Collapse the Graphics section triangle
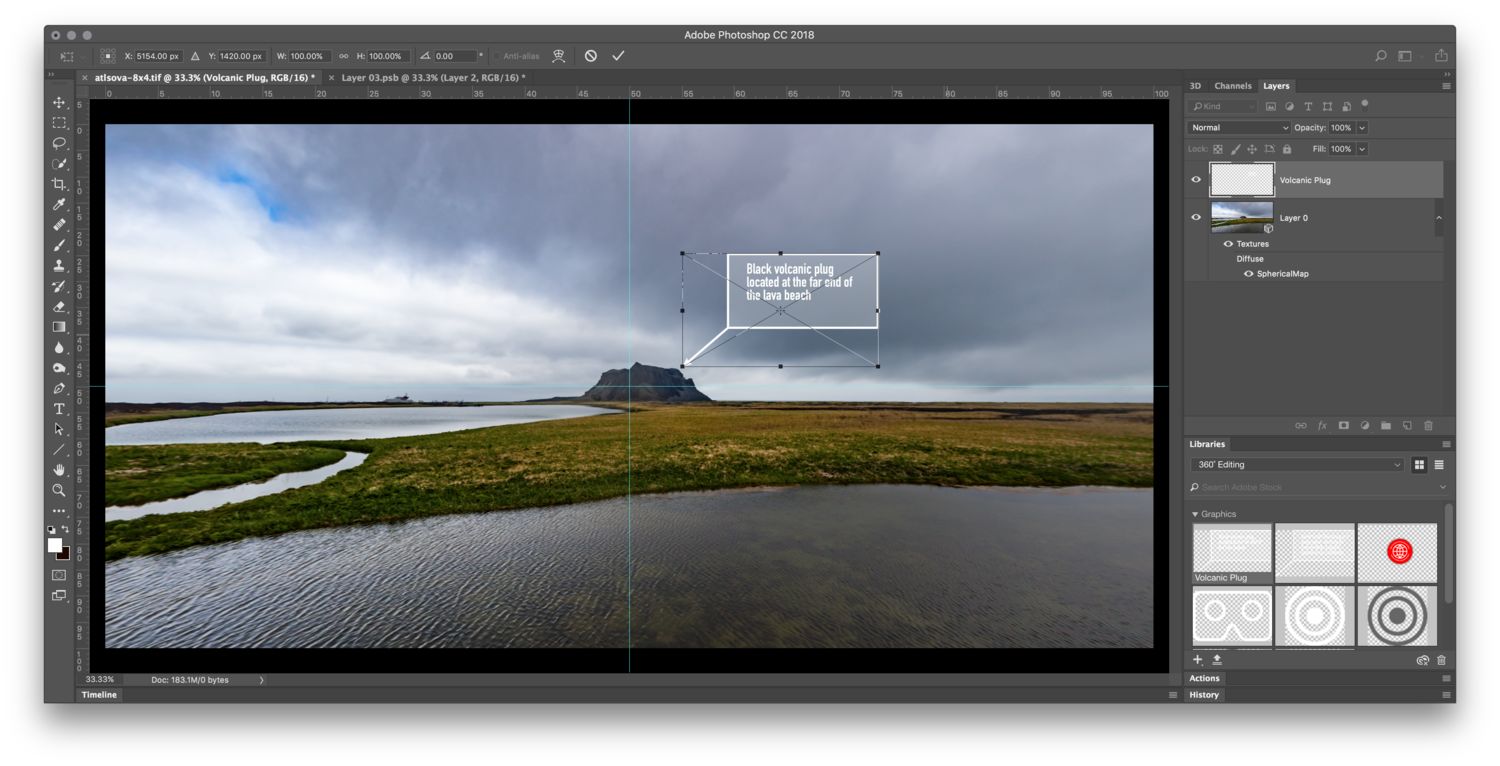The height and width of the screenshot is (766, 1500). coord(1195,514)
